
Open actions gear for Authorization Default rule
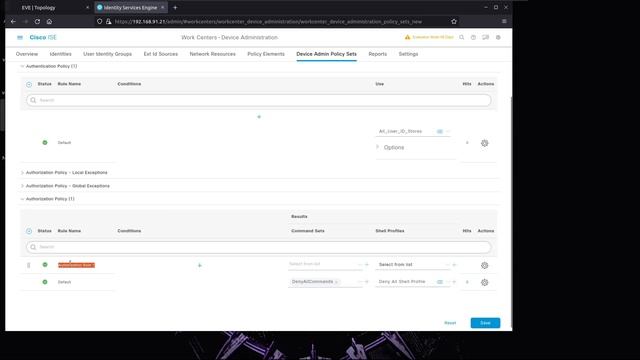click(x=484, y=282)
